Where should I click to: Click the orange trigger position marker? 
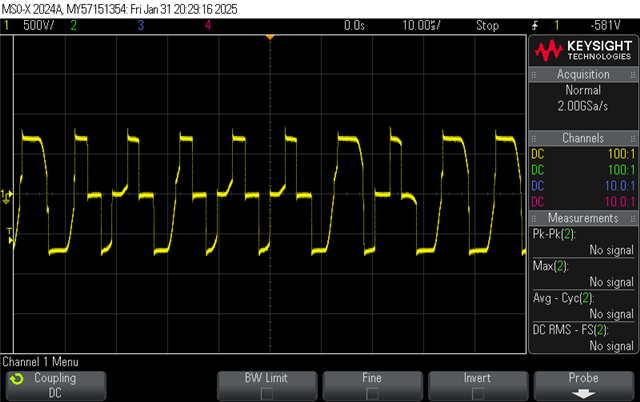270,38
